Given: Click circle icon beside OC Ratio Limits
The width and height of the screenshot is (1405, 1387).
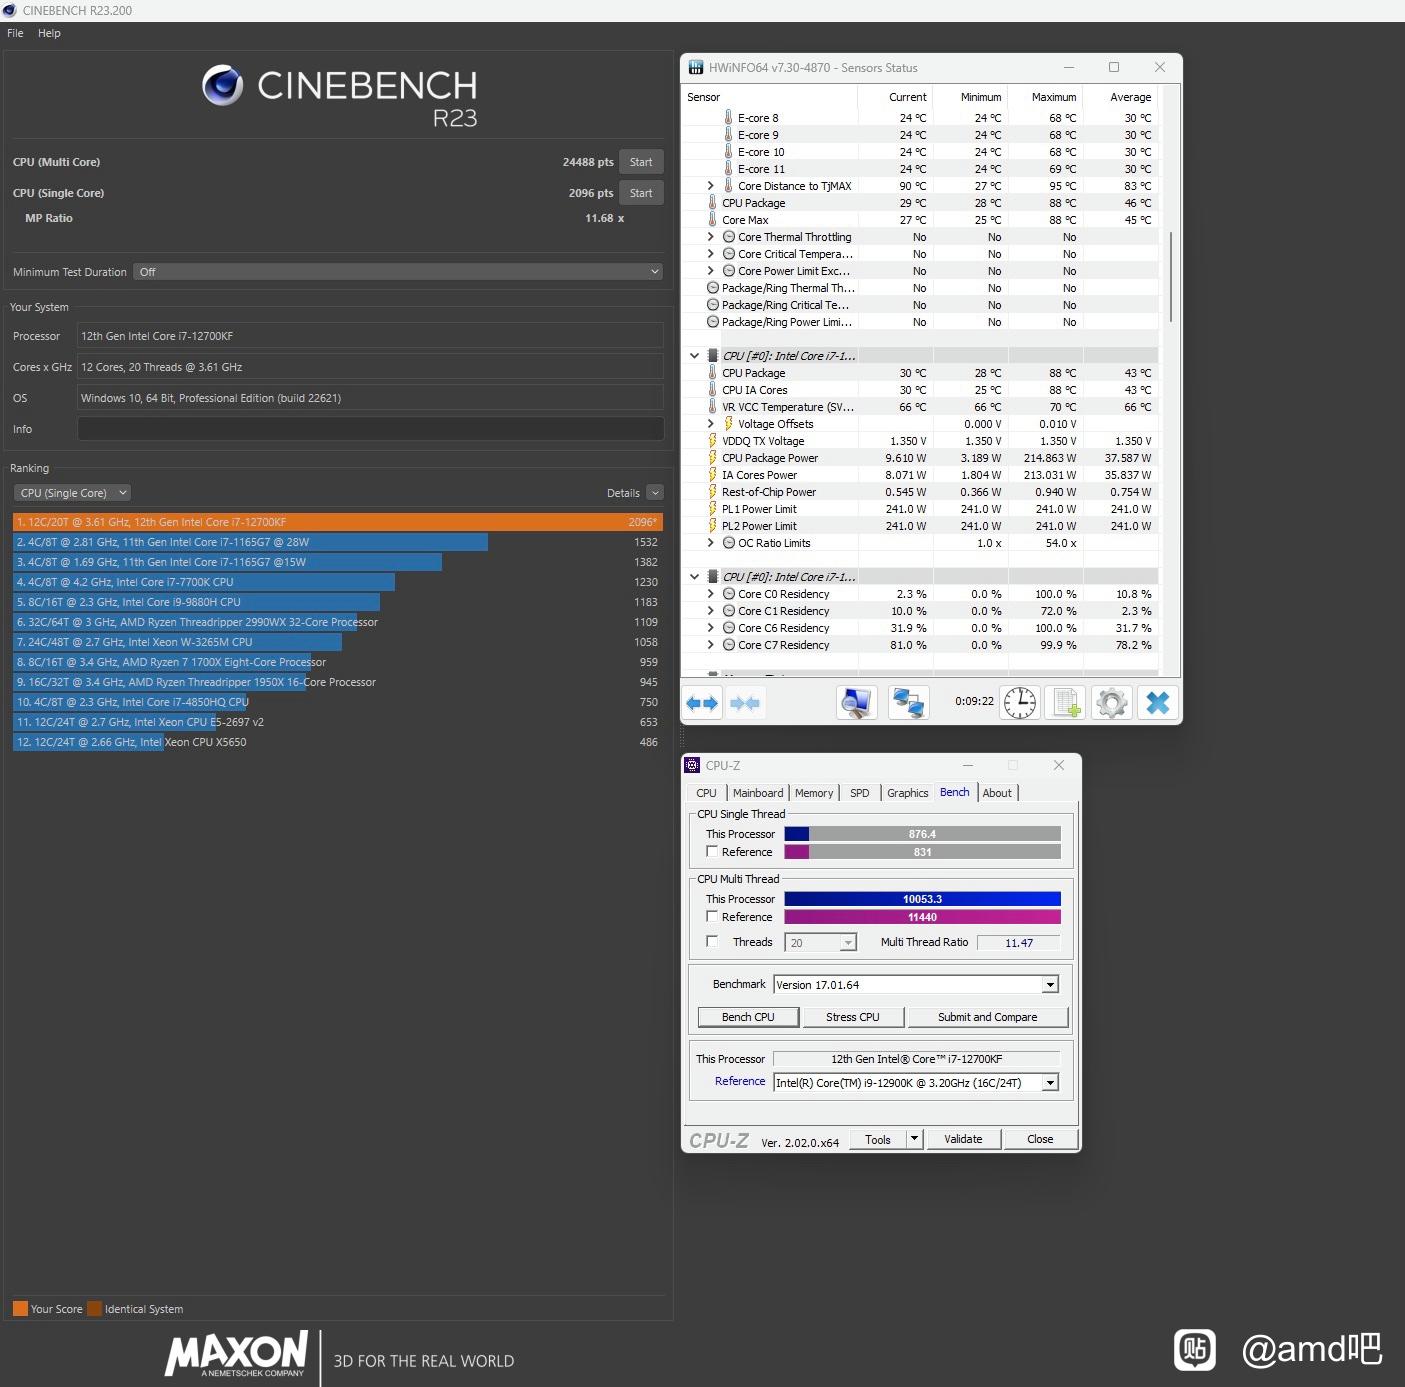Looking at the screenshot, I should coord(729,543).
